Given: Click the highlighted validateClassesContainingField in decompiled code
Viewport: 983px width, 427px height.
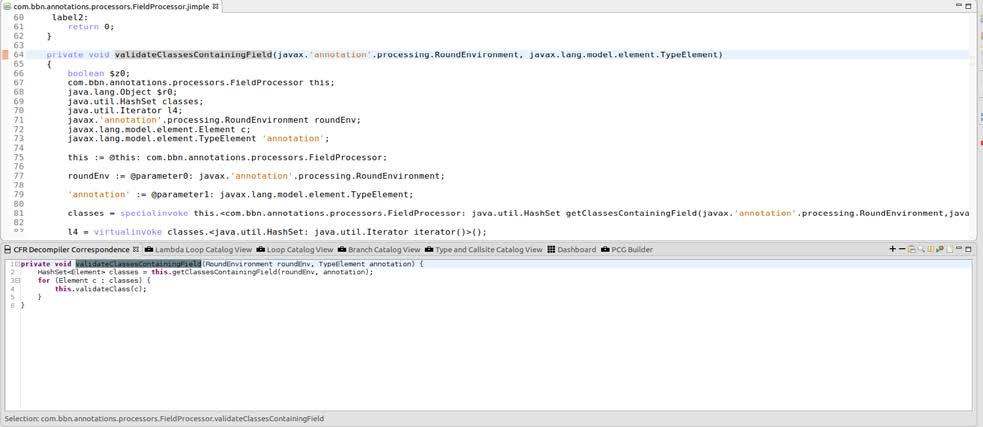Looking at the screenshot, I should click(x=138, y=265).
